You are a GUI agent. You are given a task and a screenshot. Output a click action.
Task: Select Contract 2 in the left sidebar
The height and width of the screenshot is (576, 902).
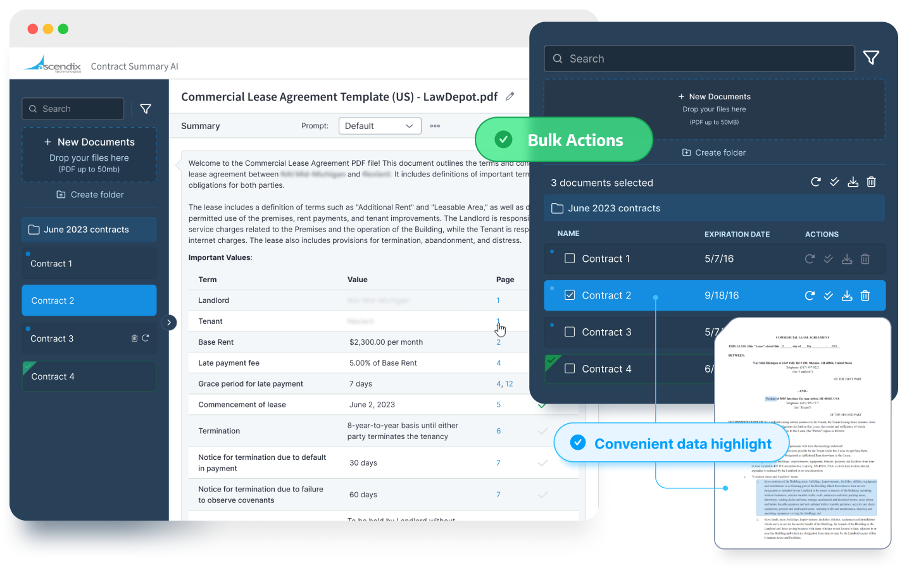click(89, 300)
